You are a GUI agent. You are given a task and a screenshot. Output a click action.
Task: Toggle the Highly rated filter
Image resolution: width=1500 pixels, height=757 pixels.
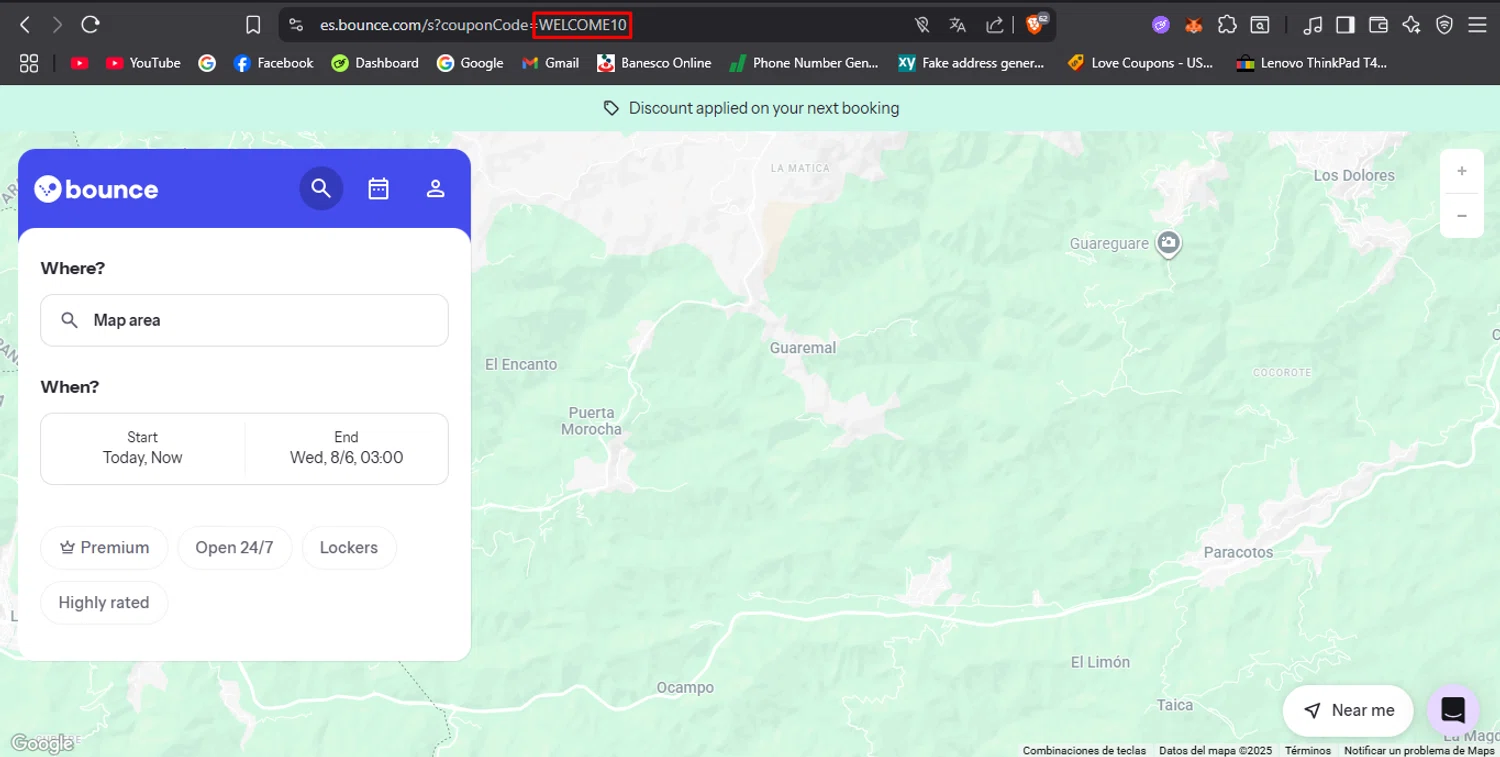click(104, 603)
